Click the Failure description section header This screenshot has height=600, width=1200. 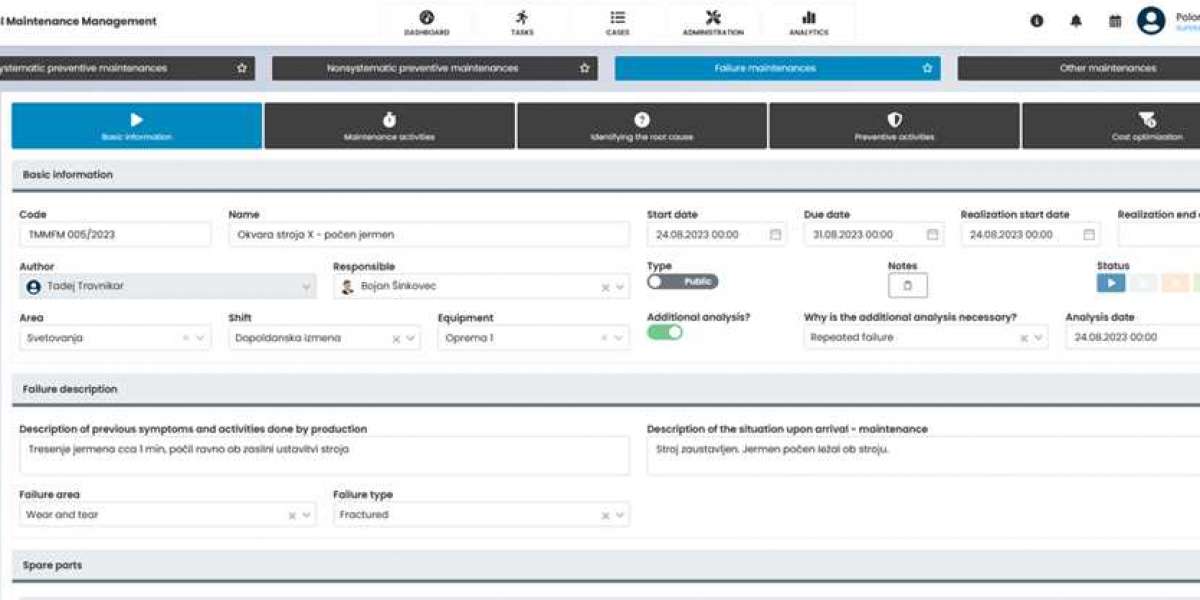click(606, 389)
